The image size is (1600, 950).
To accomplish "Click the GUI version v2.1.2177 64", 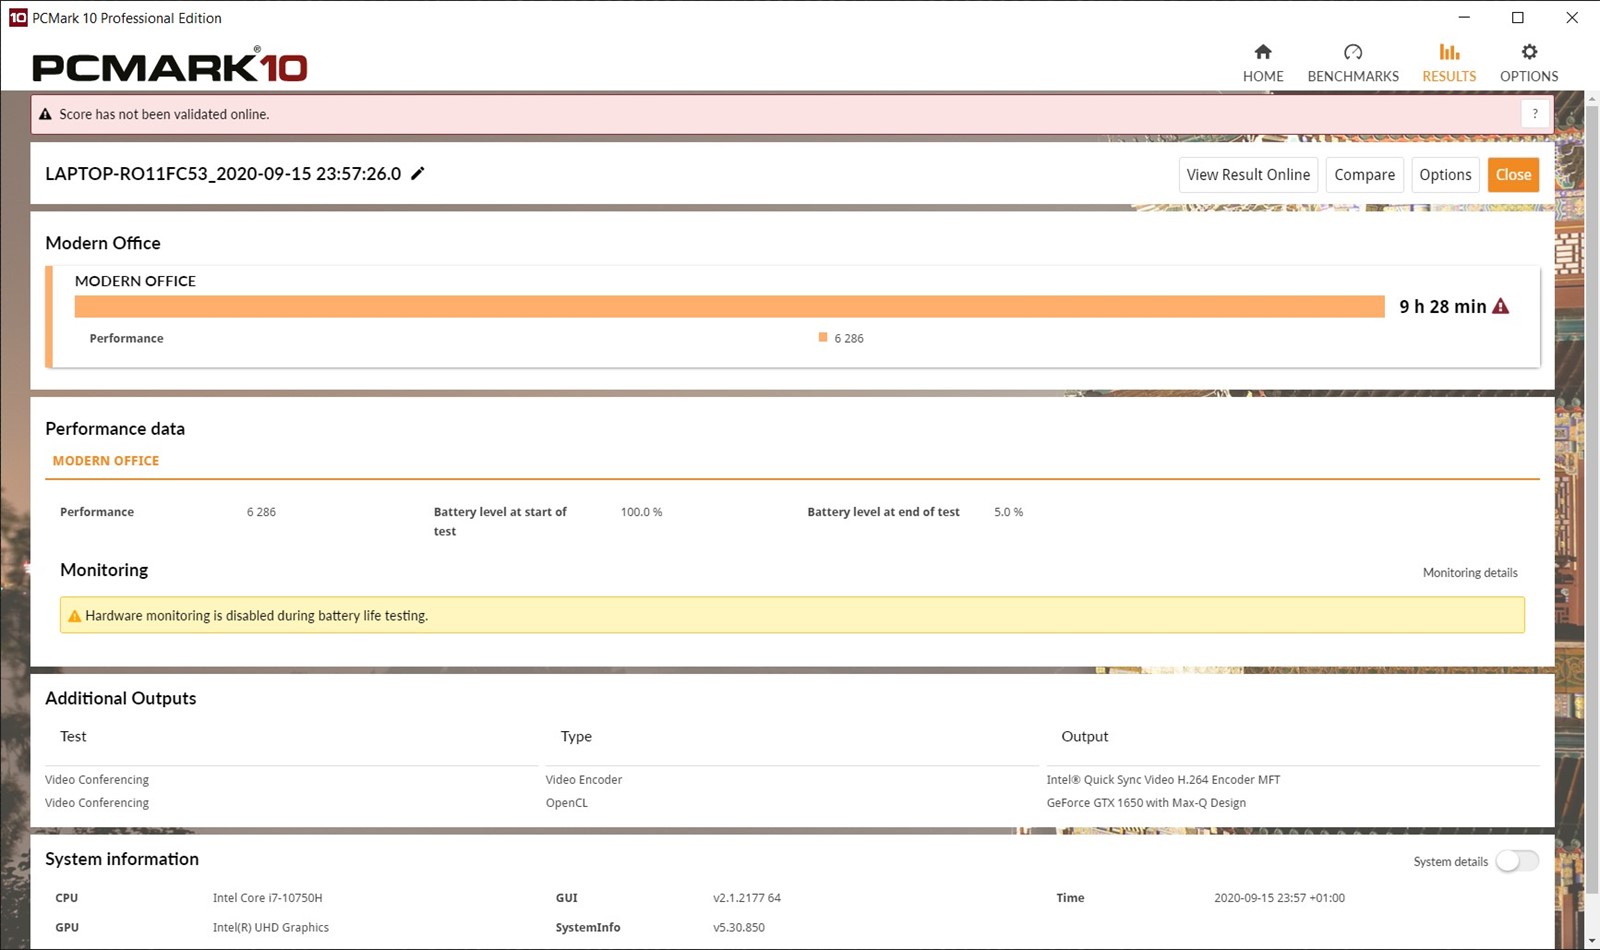I will click(x=747, y=898).
